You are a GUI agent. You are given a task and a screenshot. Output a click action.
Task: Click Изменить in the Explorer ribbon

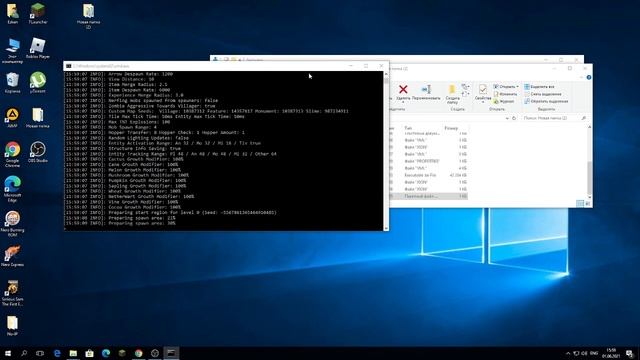pos(505,94)
